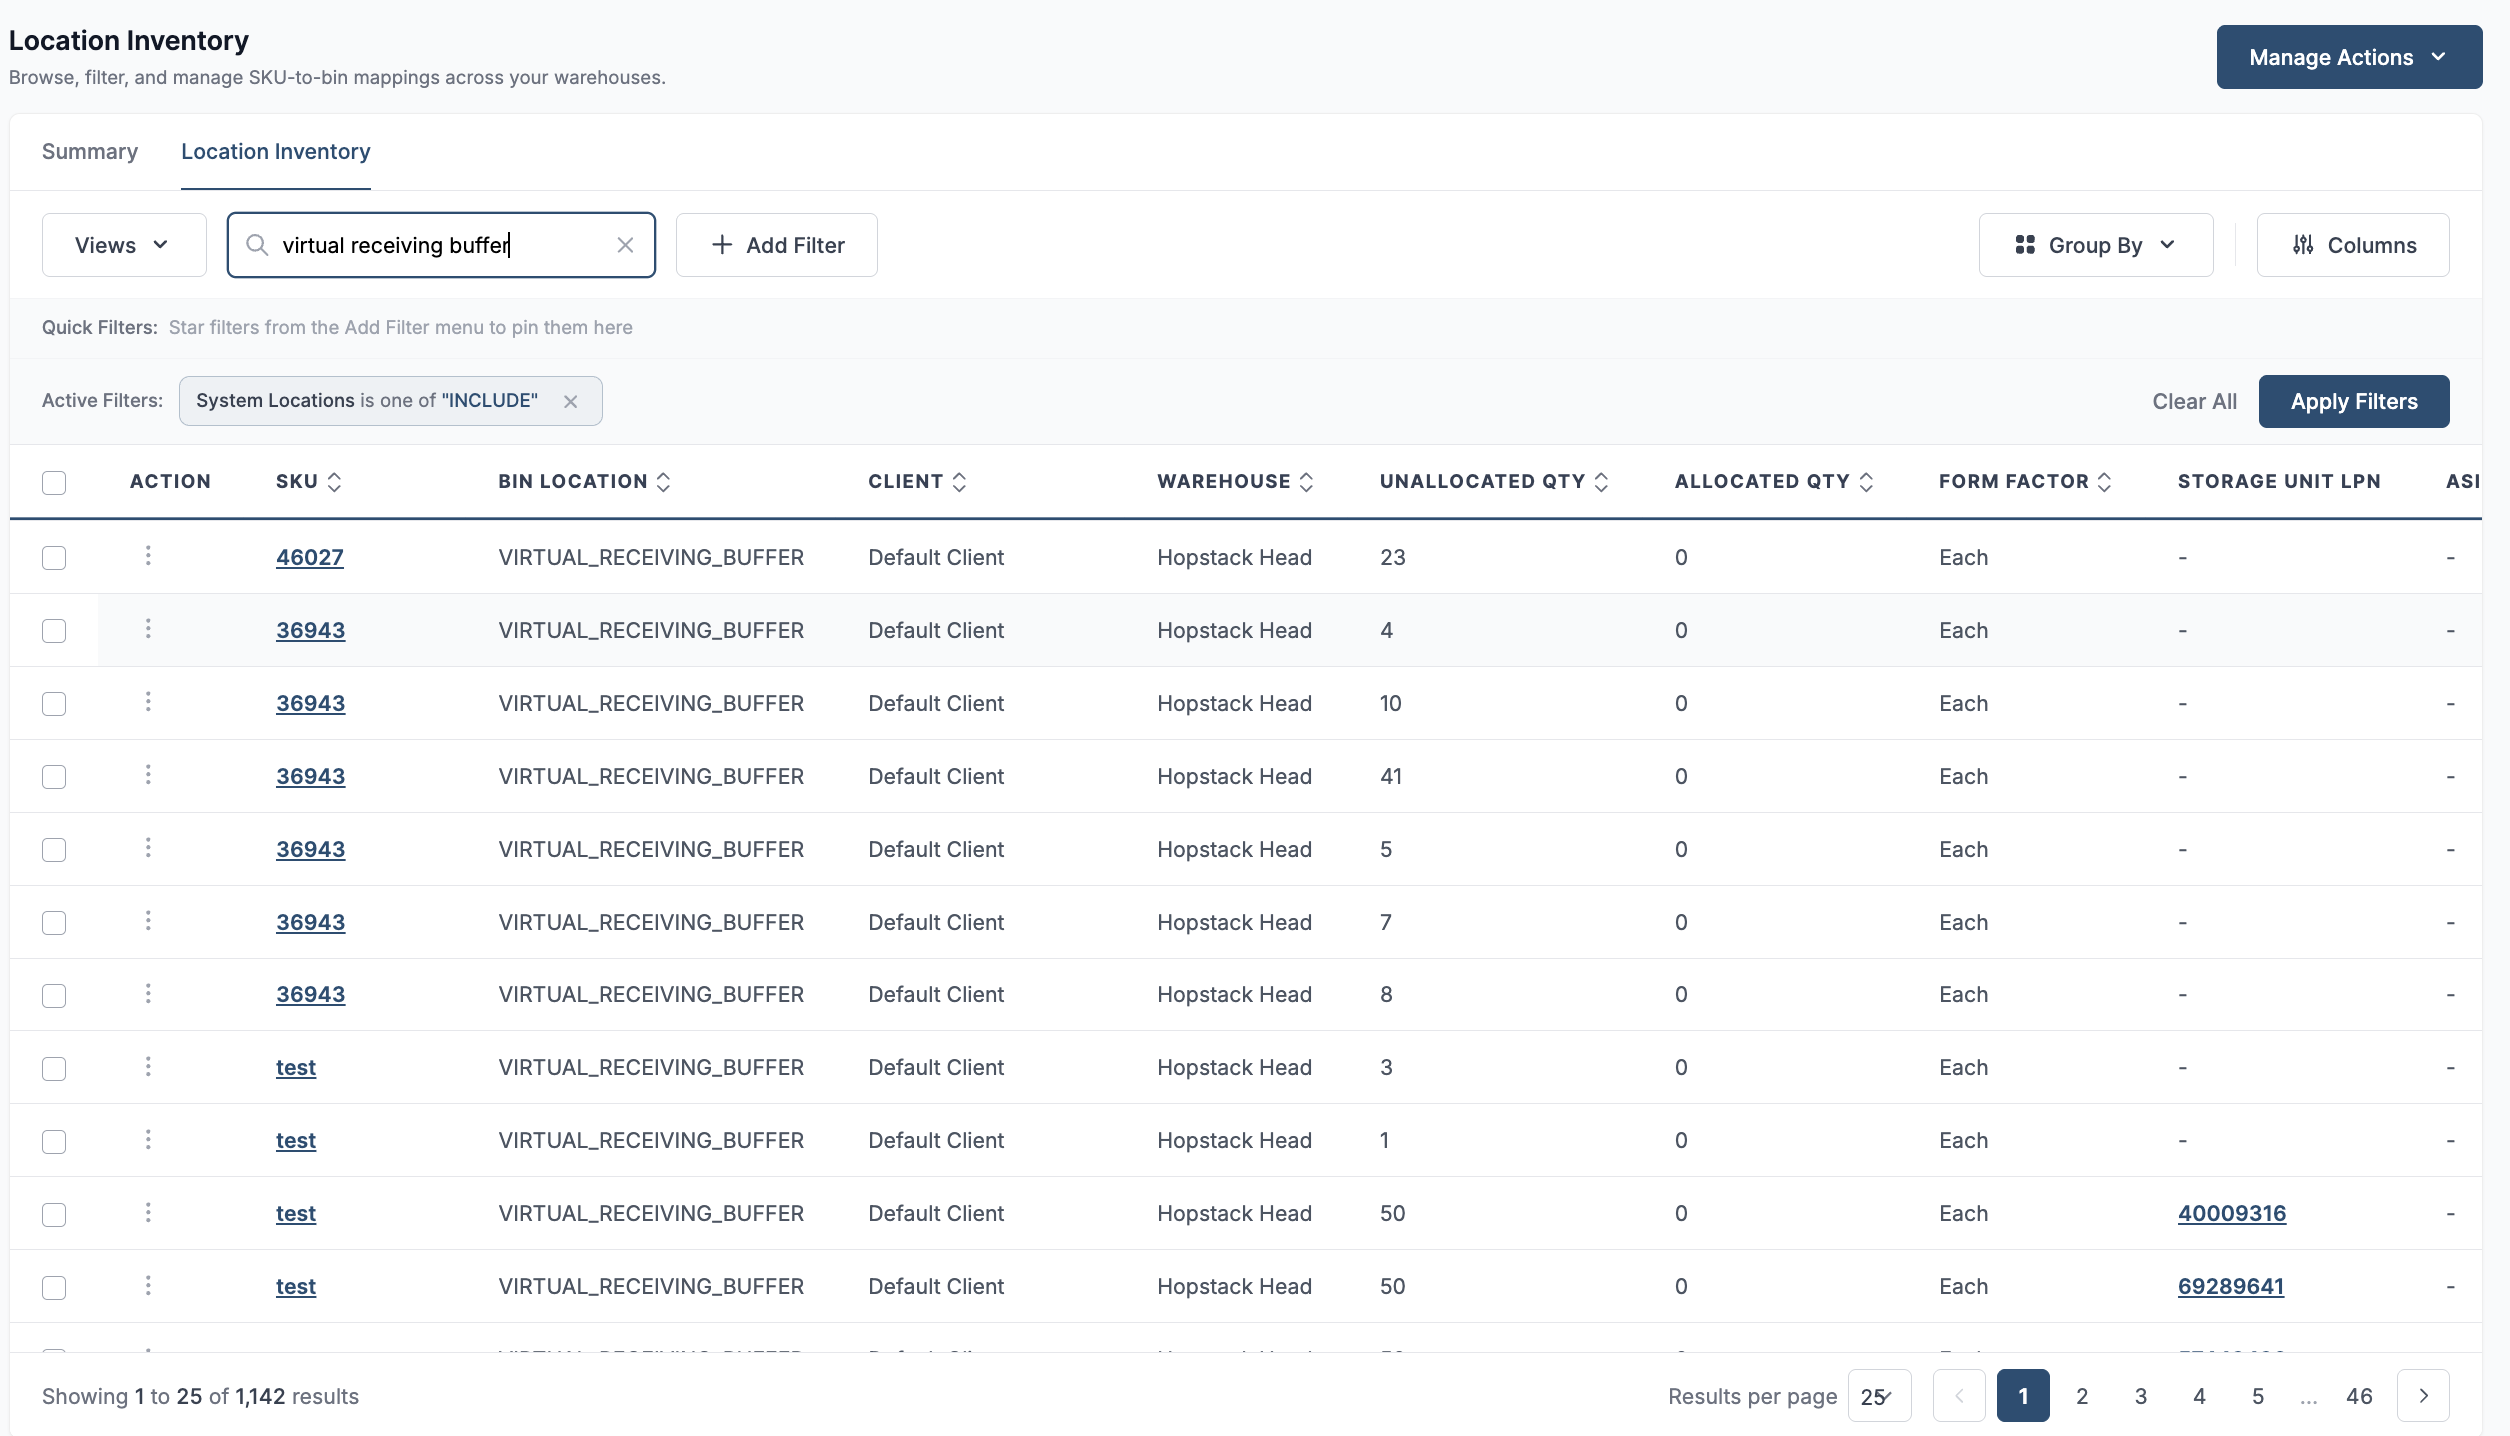Select checkbox for row with quantity 5
This screenshot has height=1436, width=2510.
tap(54, 850)
